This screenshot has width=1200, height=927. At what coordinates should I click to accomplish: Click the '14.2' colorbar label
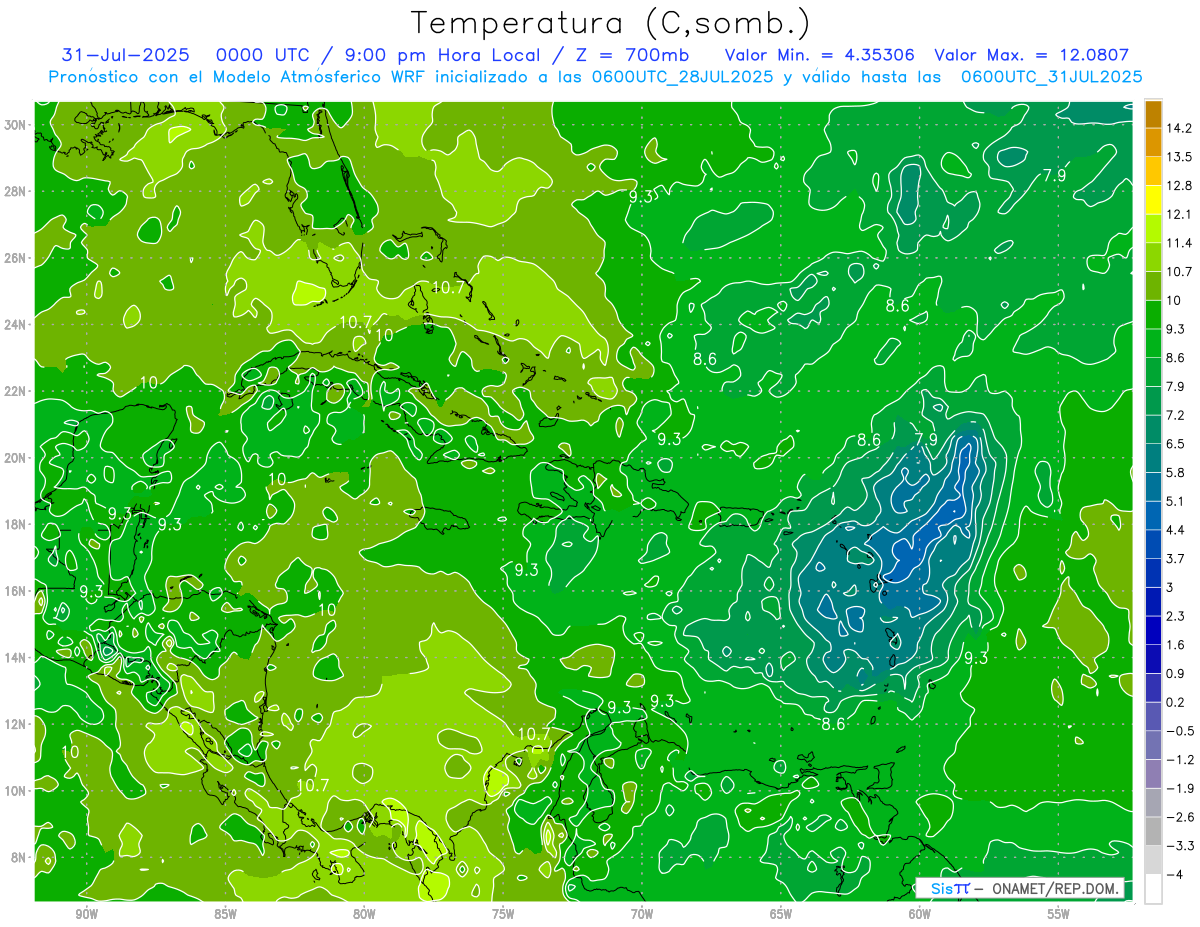point(1178,128)
